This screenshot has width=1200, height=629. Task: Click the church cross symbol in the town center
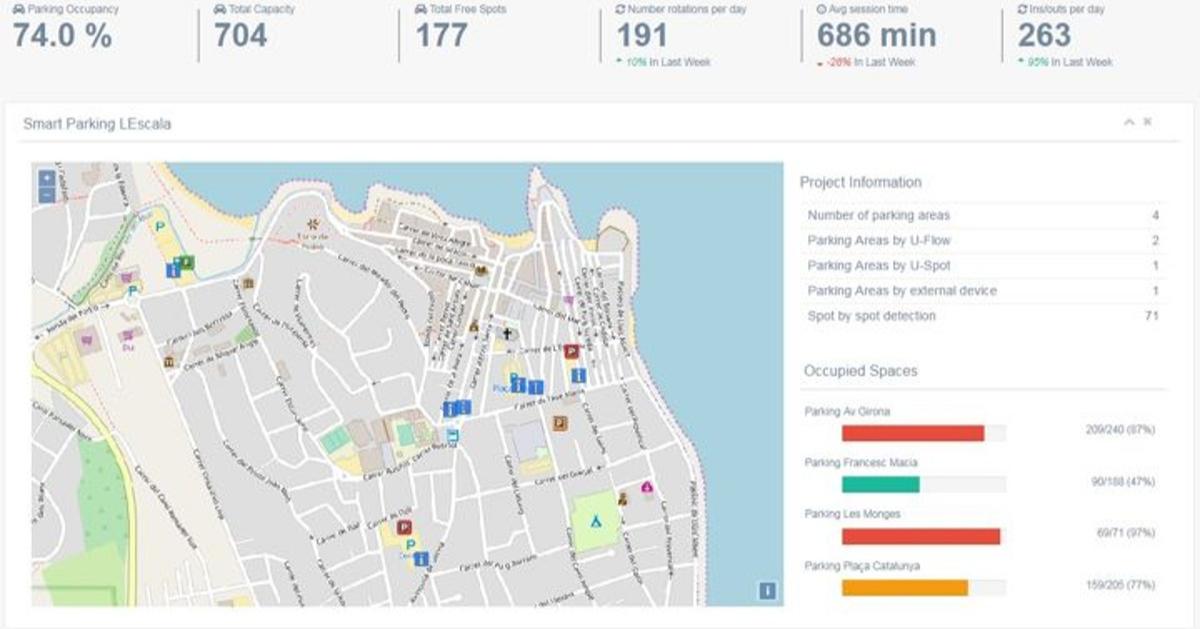[x=507, y=334]
